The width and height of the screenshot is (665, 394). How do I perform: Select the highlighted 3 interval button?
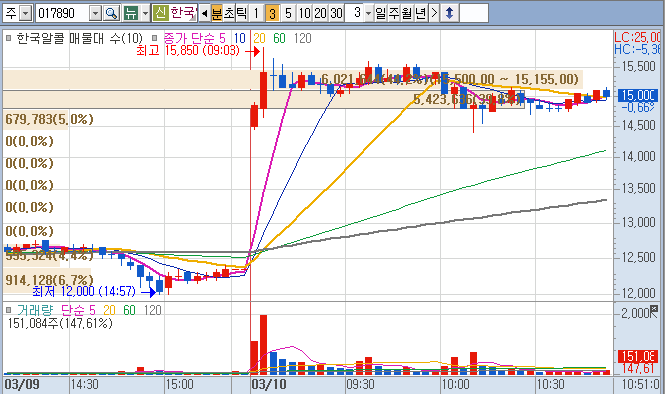coord(272,13)
